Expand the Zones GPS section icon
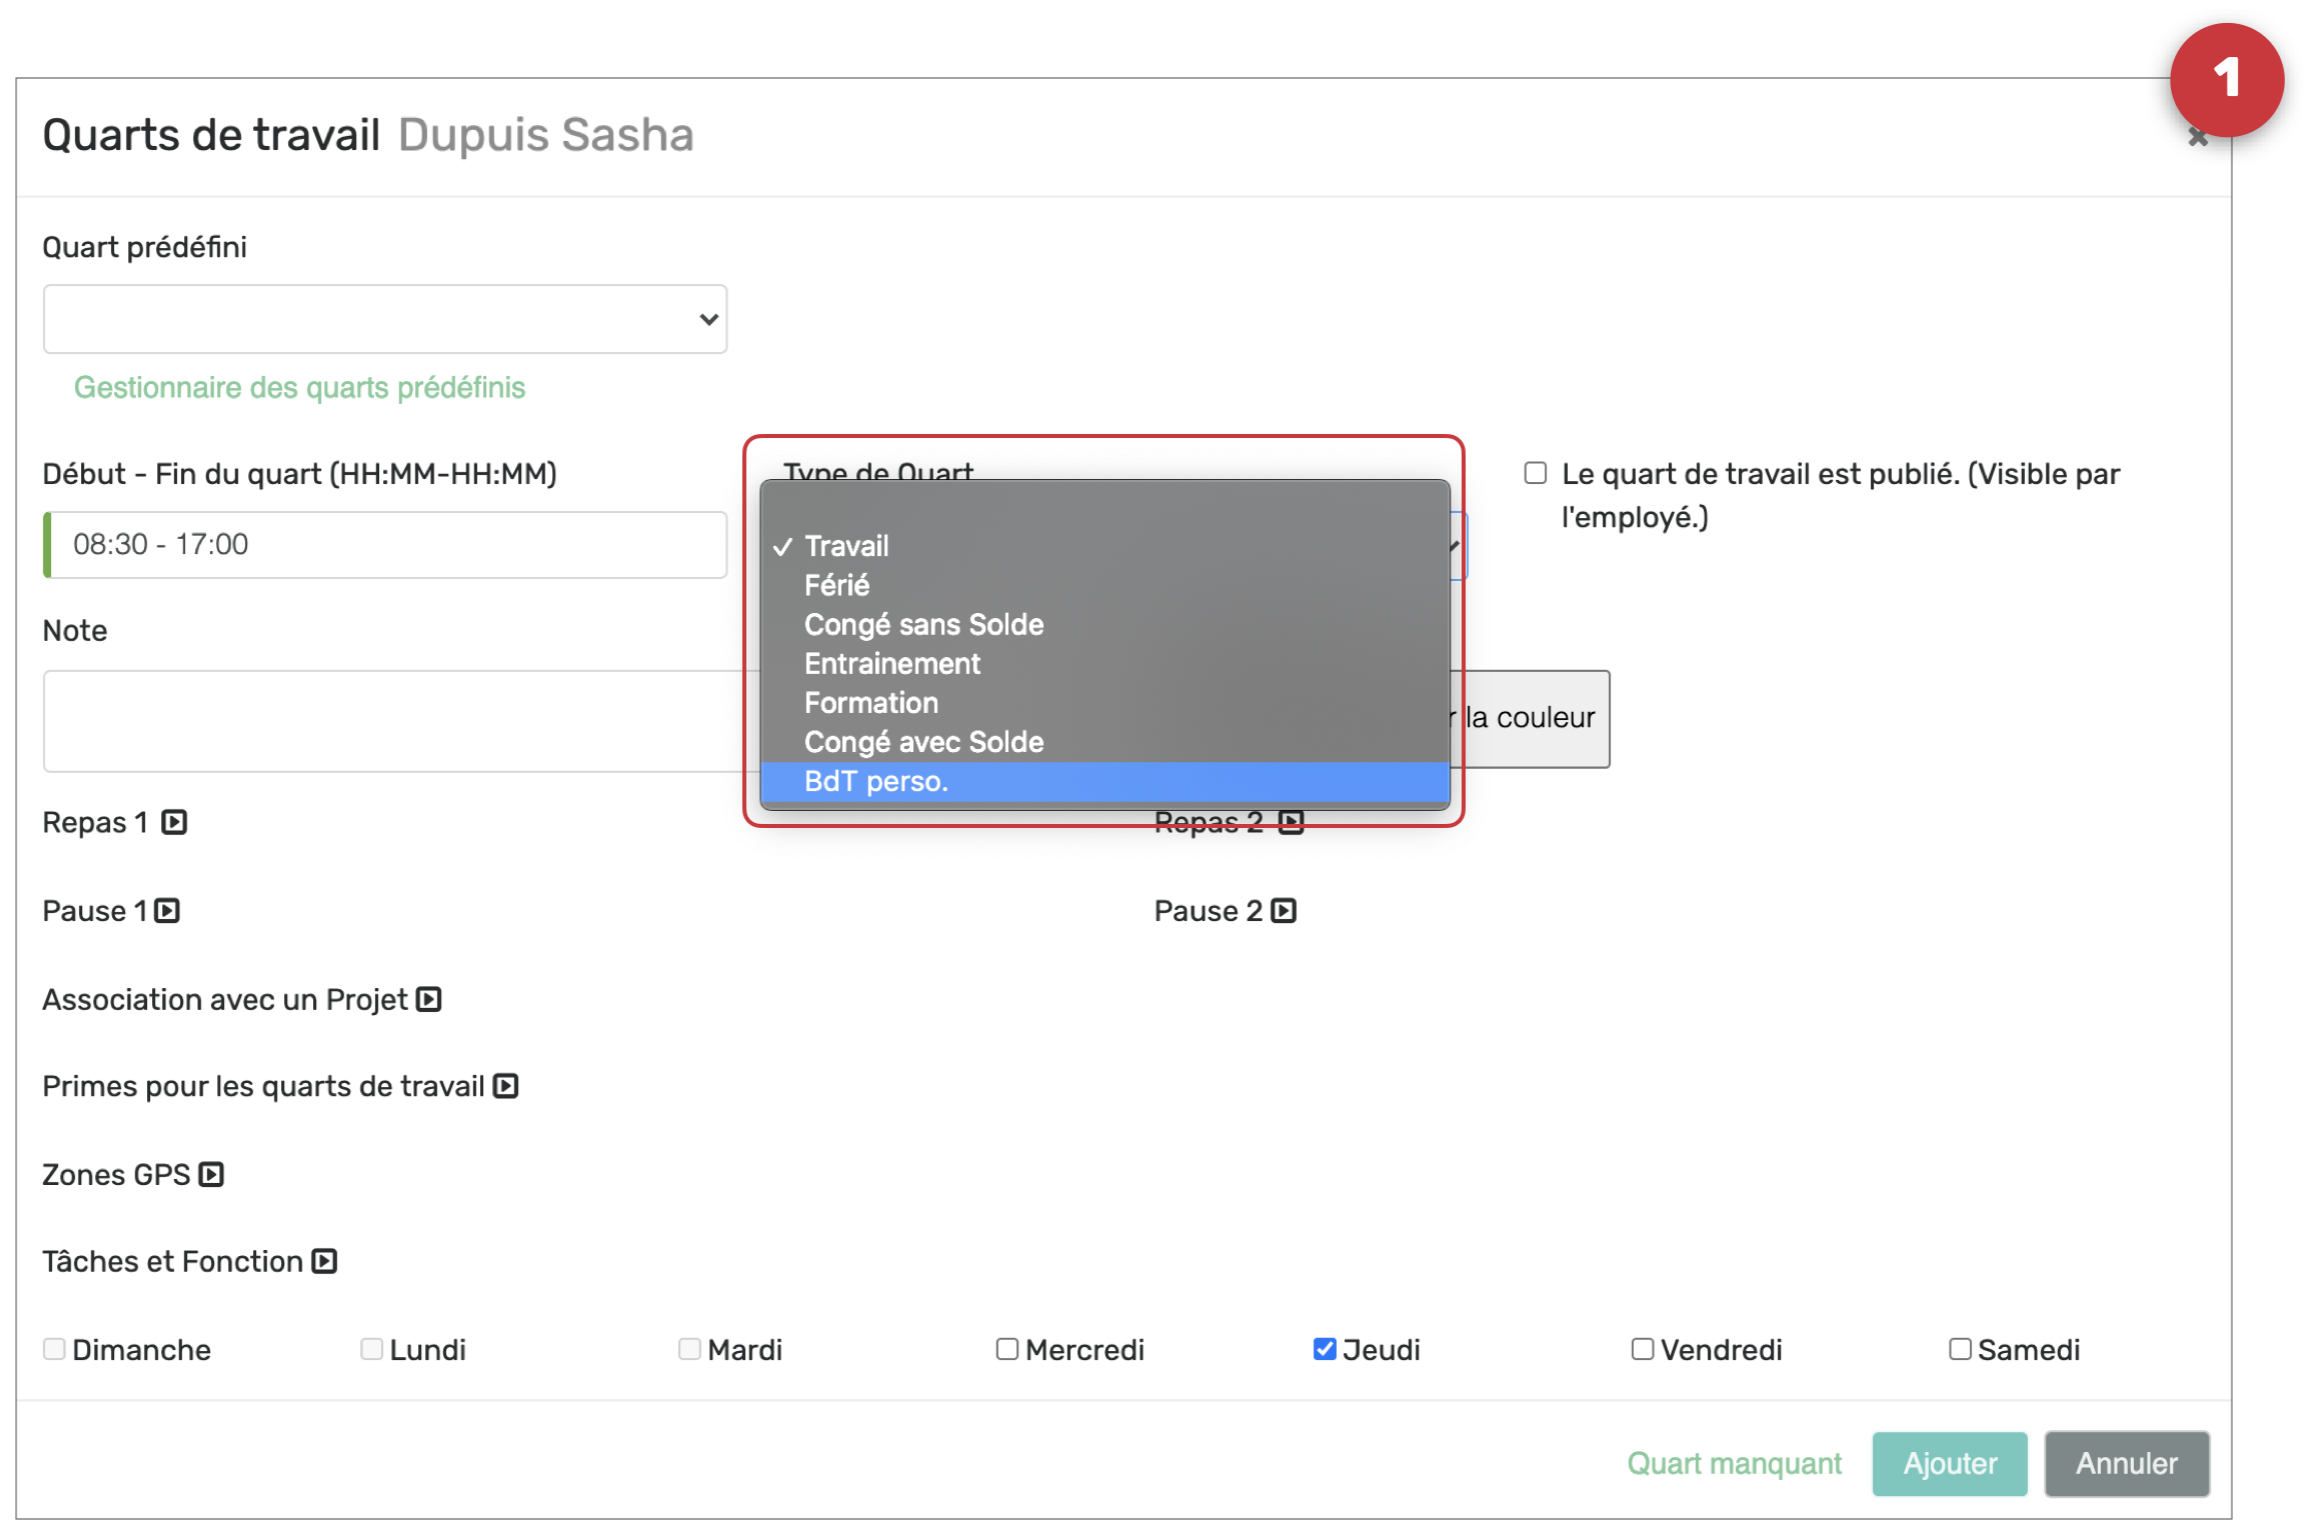 211,1174
